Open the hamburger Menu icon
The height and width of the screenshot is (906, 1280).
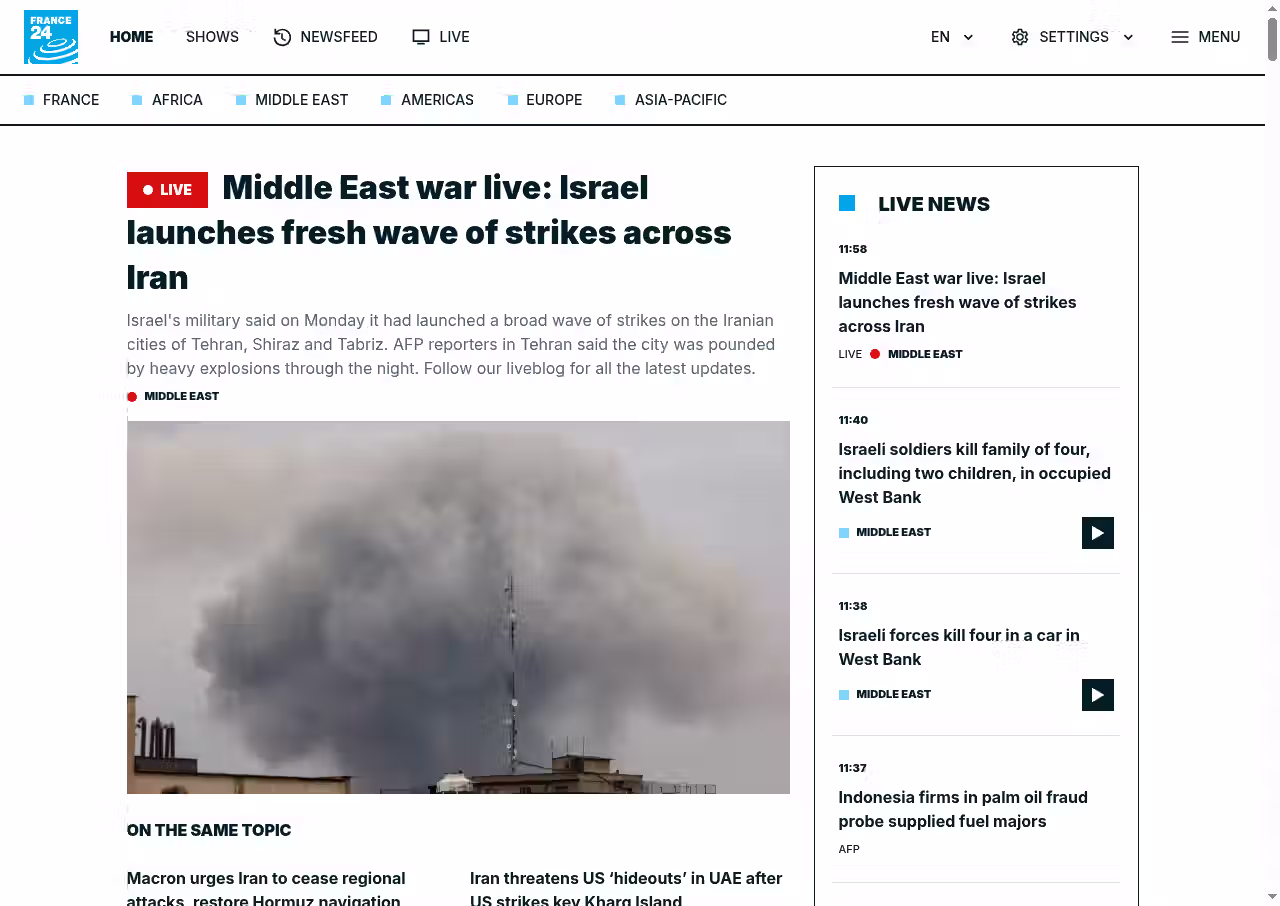coord(1180,37)
